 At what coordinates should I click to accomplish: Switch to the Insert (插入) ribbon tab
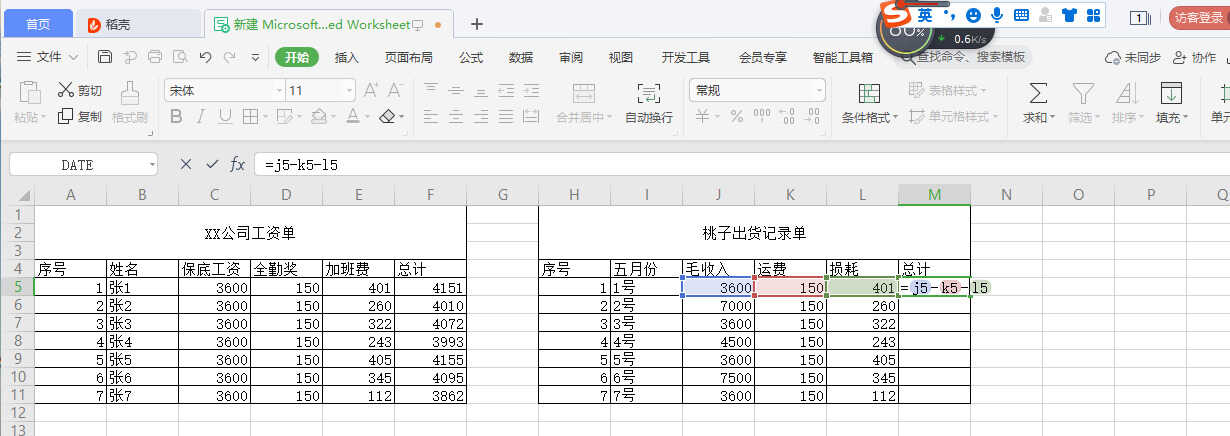(x=347, y=57)
